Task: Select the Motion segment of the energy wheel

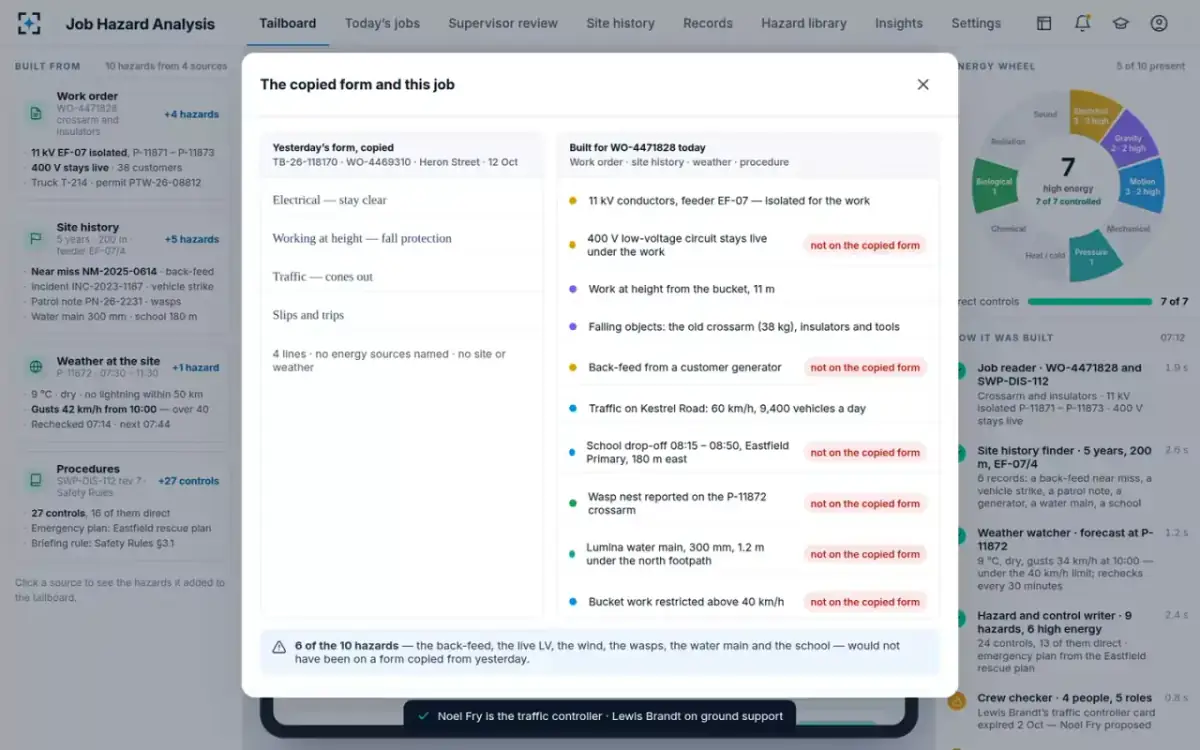Action: pyautogui.click(x=1144, y=186)
